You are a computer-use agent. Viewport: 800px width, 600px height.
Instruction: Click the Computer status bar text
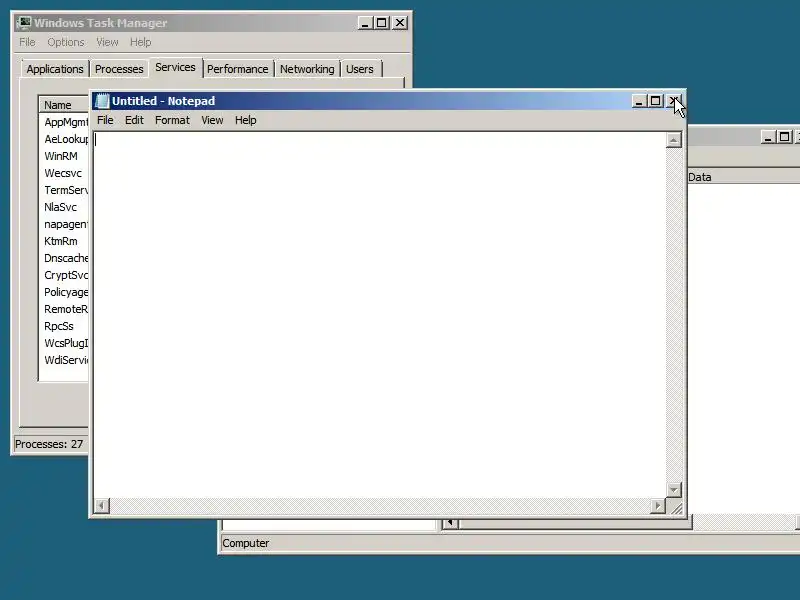coord(246,543)
